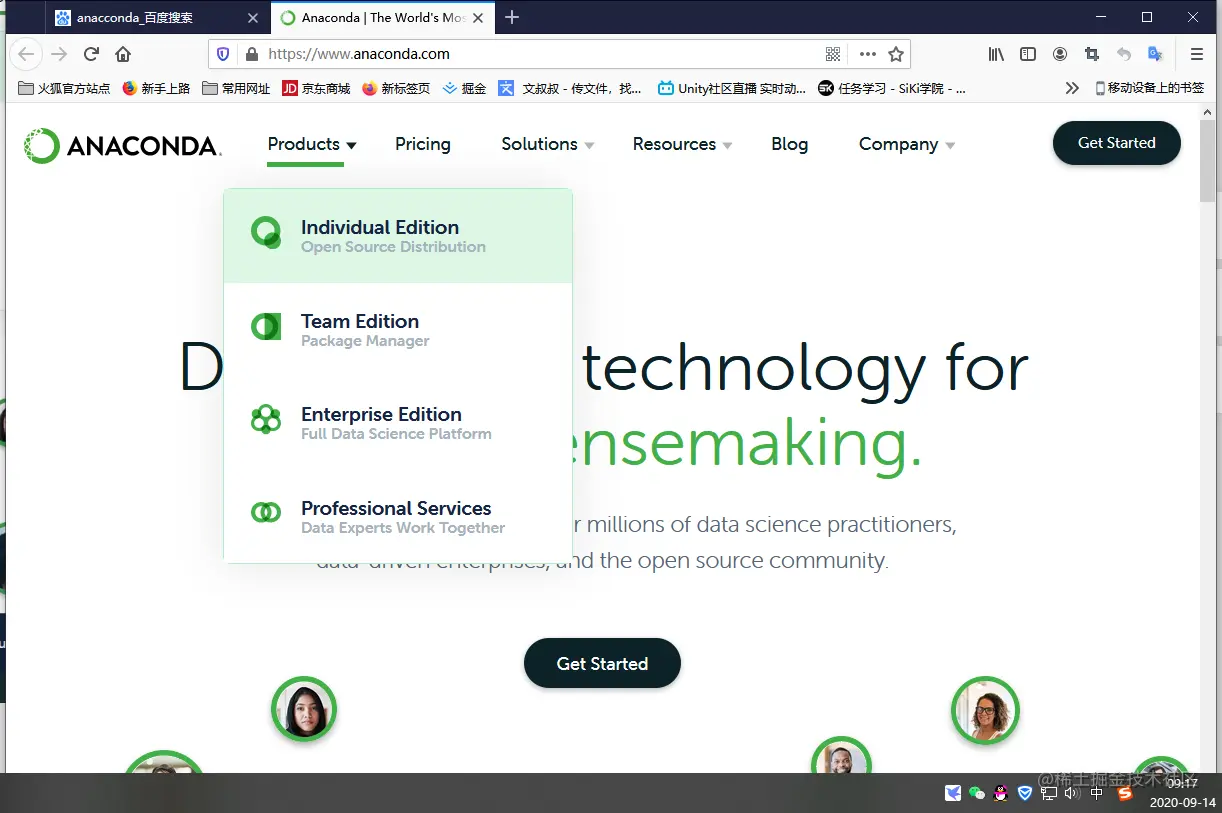Open the blue shield security tray icon

pos(1025,793)
